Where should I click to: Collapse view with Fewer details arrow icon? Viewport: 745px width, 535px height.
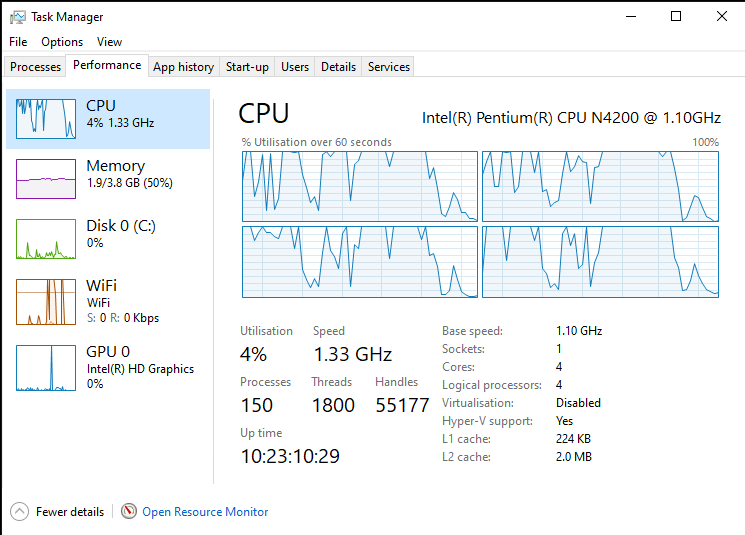(x=19, y=512)
